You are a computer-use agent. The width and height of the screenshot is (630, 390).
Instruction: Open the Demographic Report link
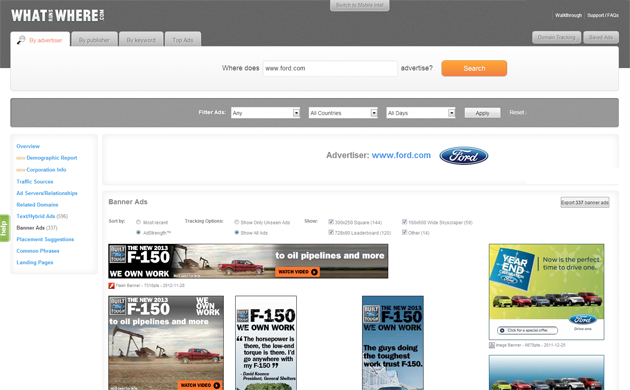pyautogui.click(x=52, y=158)
